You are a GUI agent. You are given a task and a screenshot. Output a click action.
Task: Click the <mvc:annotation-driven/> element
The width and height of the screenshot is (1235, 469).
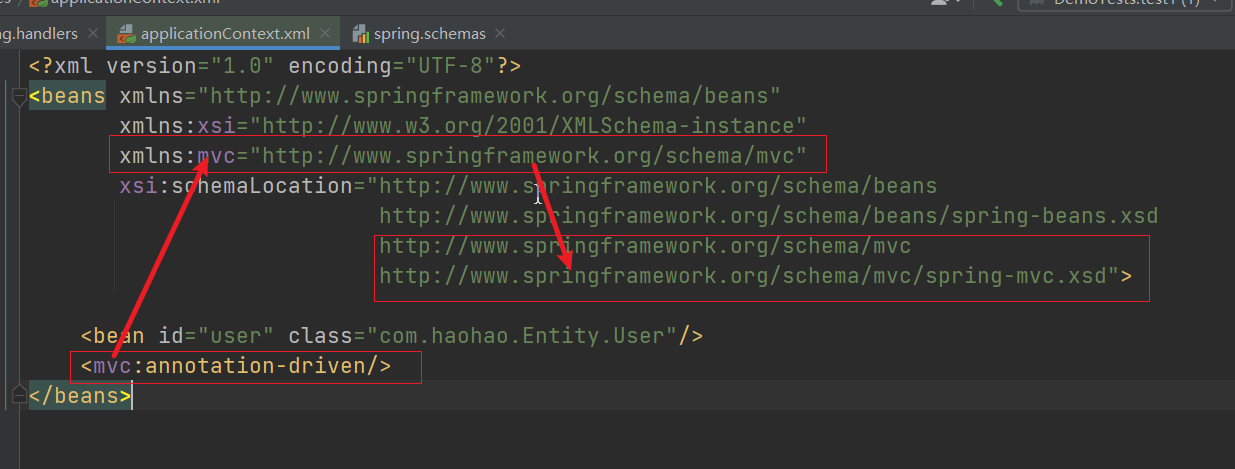(x=236, y=366)
